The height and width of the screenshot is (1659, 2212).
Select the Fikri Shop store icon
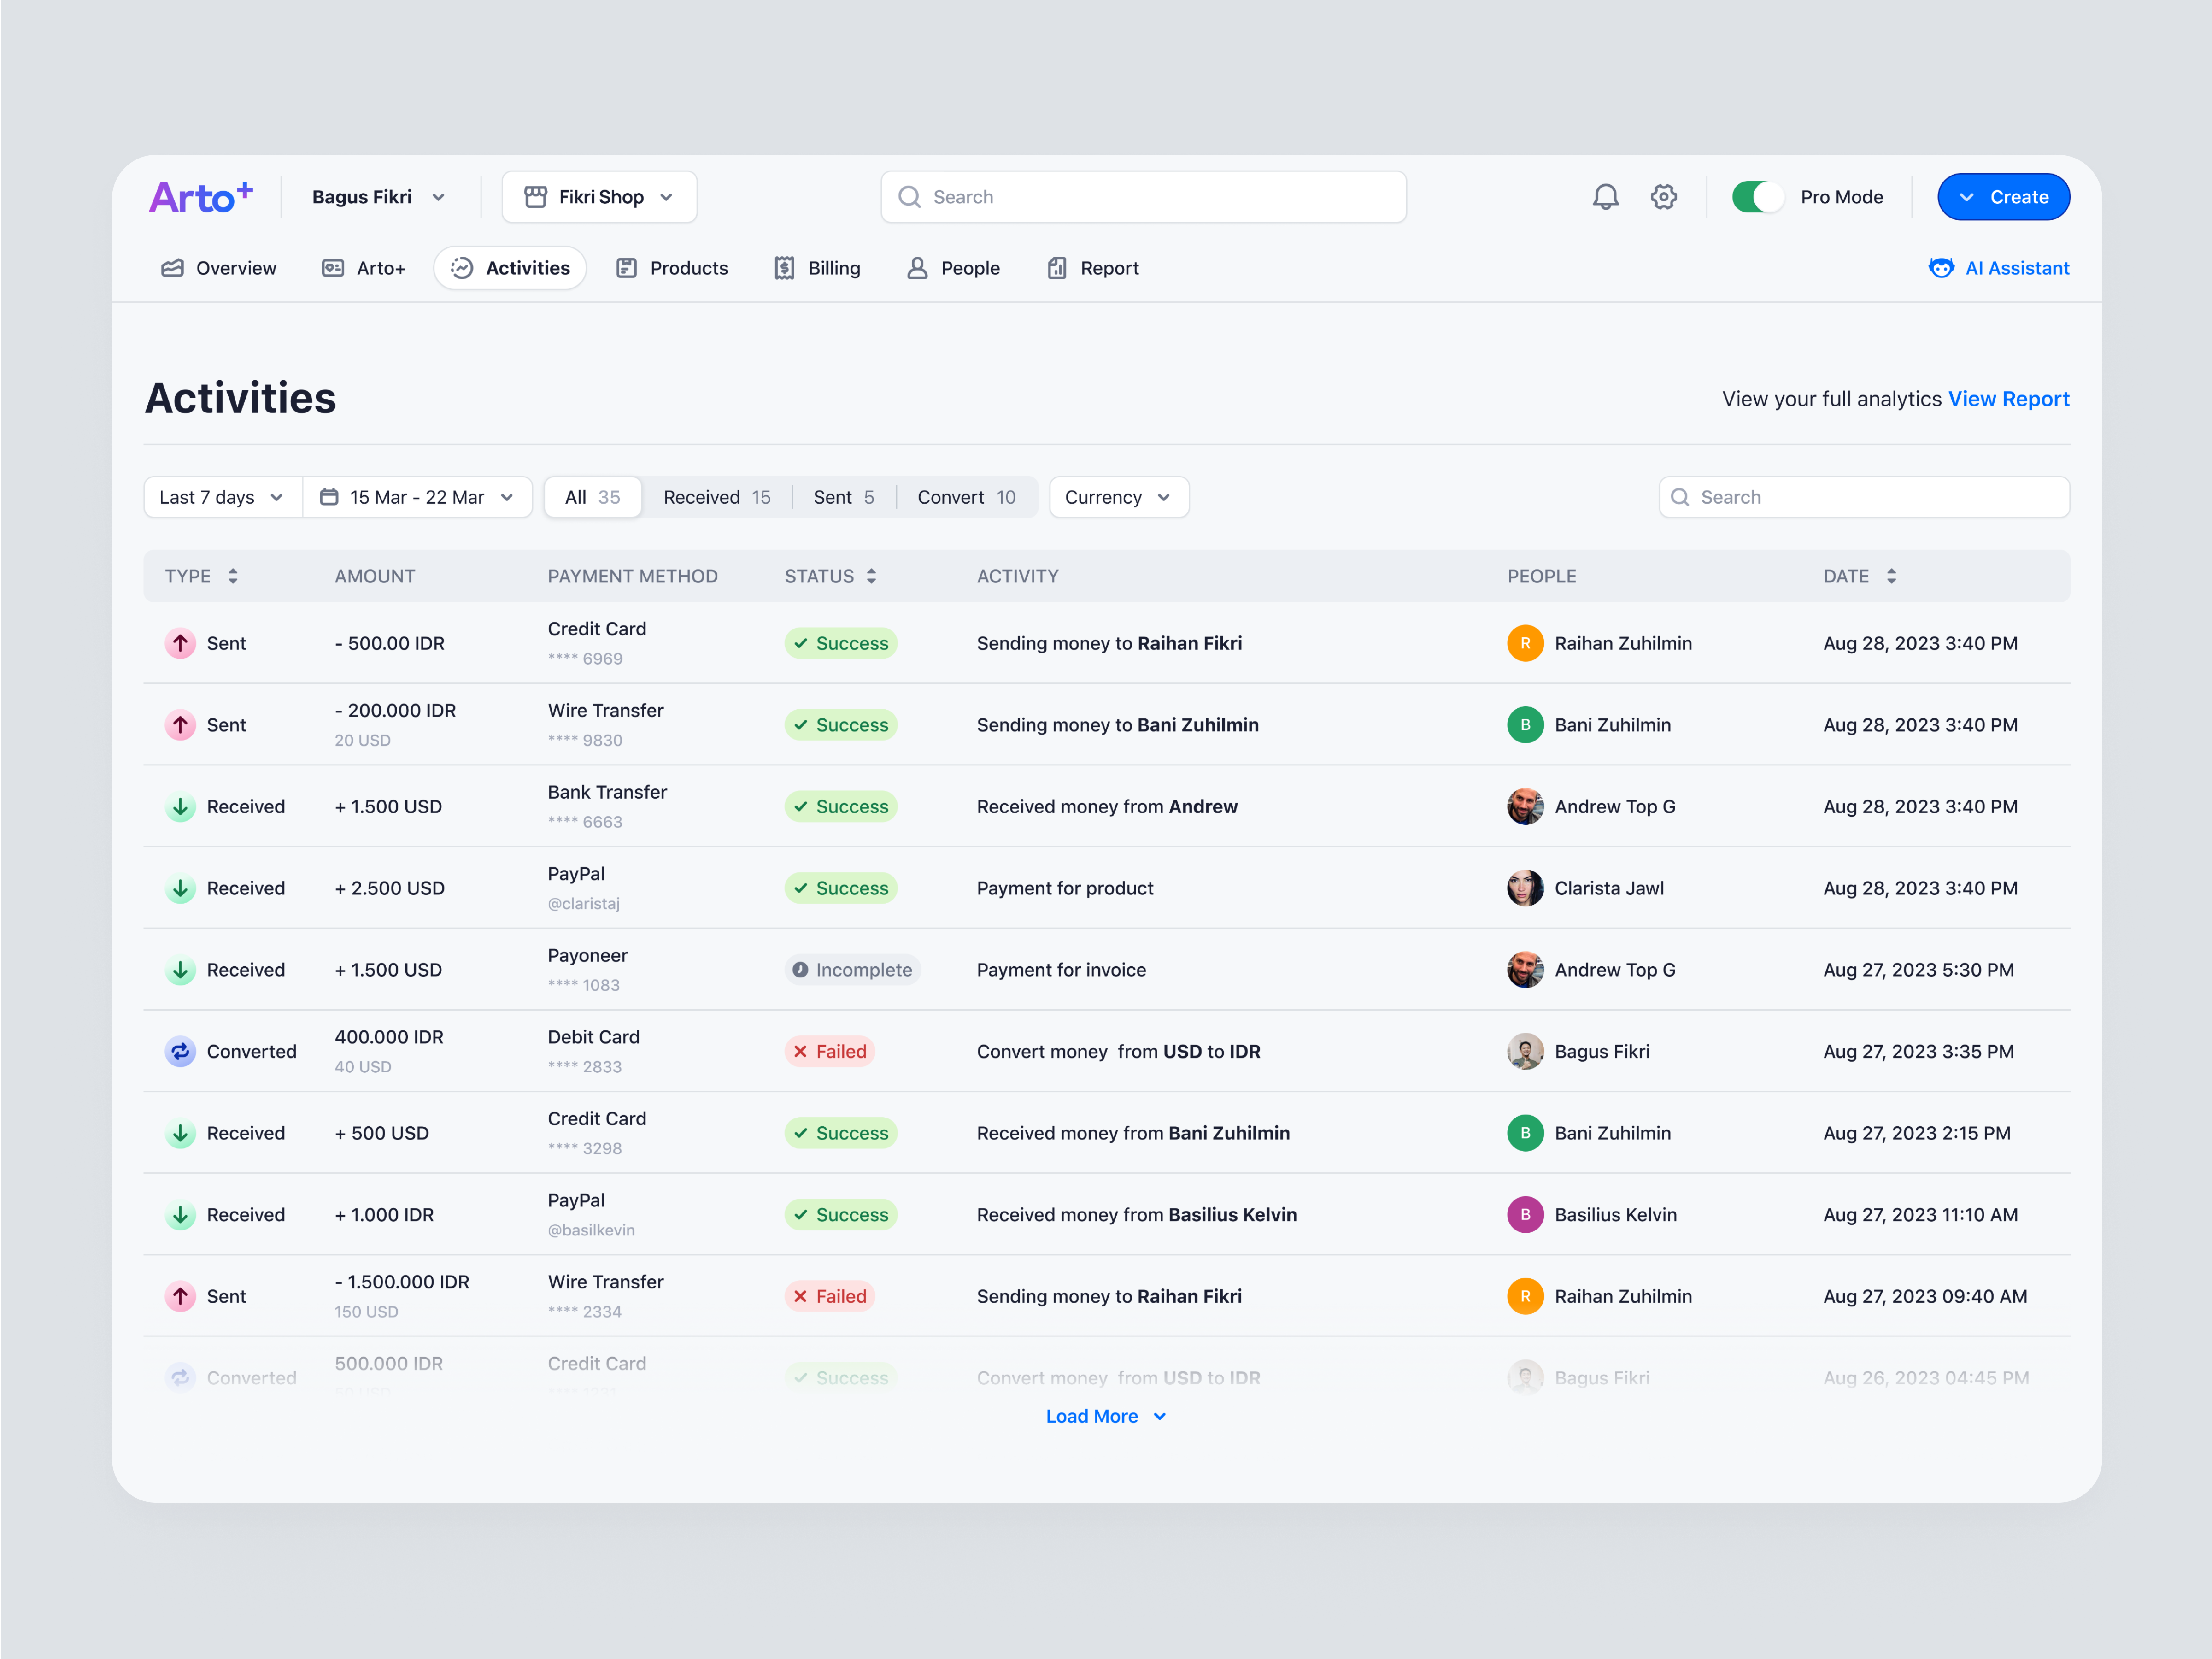536,196
